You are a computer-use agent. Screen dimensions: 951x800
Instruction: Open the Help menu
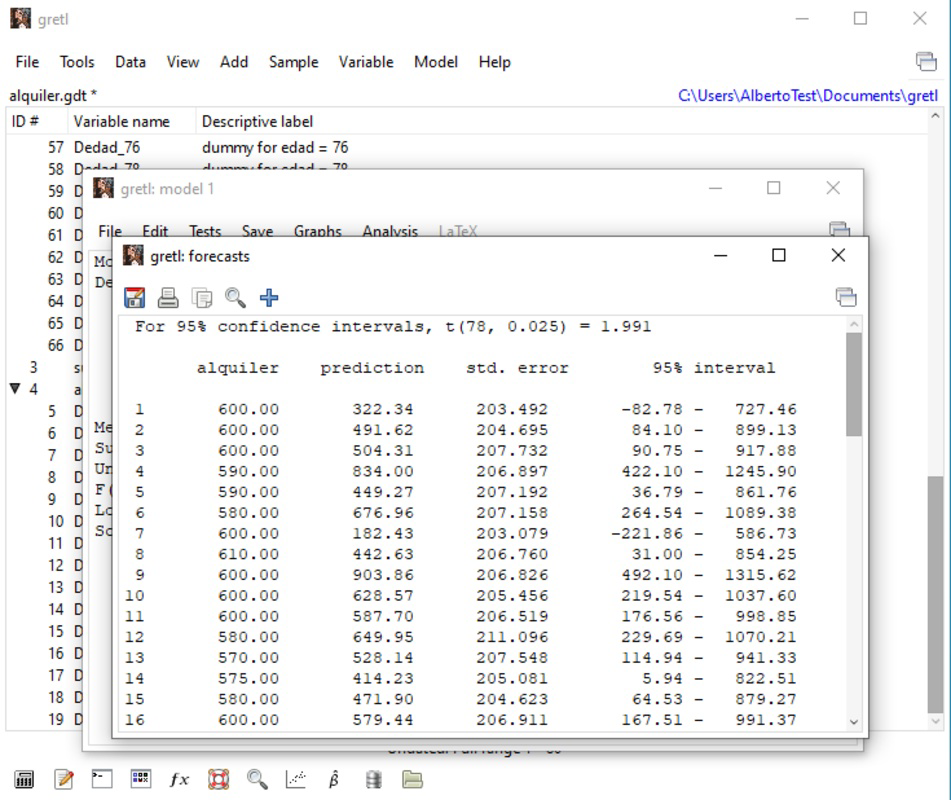494,62
